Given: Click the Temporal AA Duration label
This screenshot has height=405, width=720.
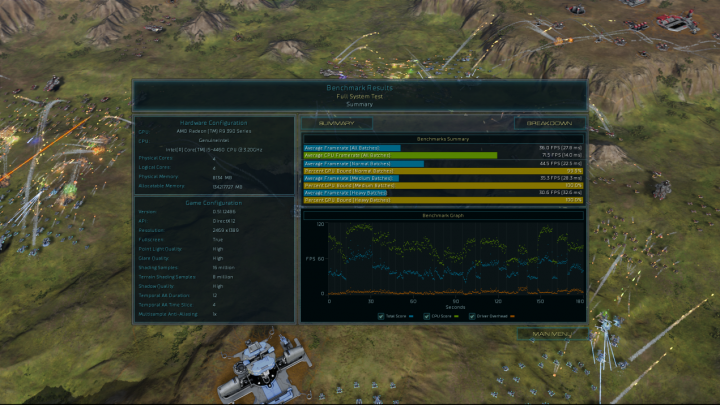Looking at the screenshot, I should coord(164,295).
